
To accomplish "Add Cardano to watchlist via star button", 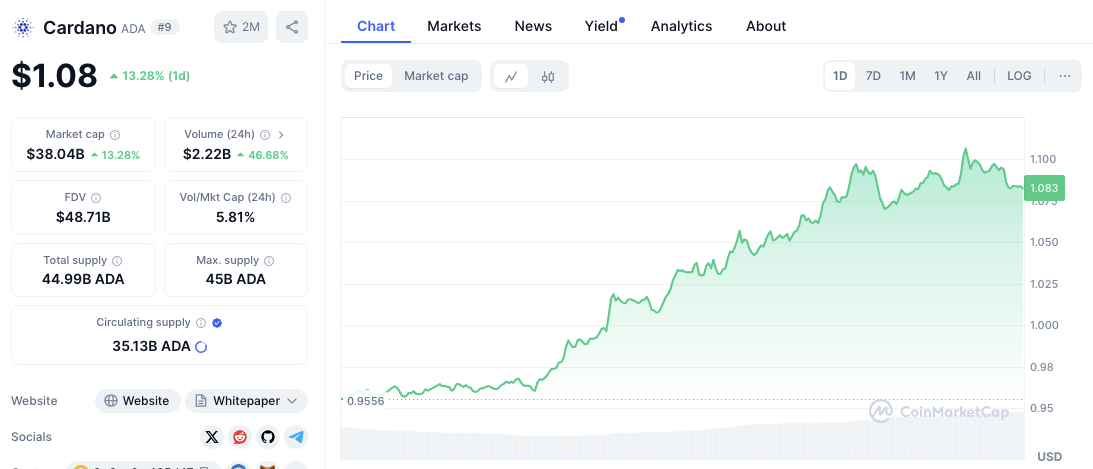I will coord(240,27).
